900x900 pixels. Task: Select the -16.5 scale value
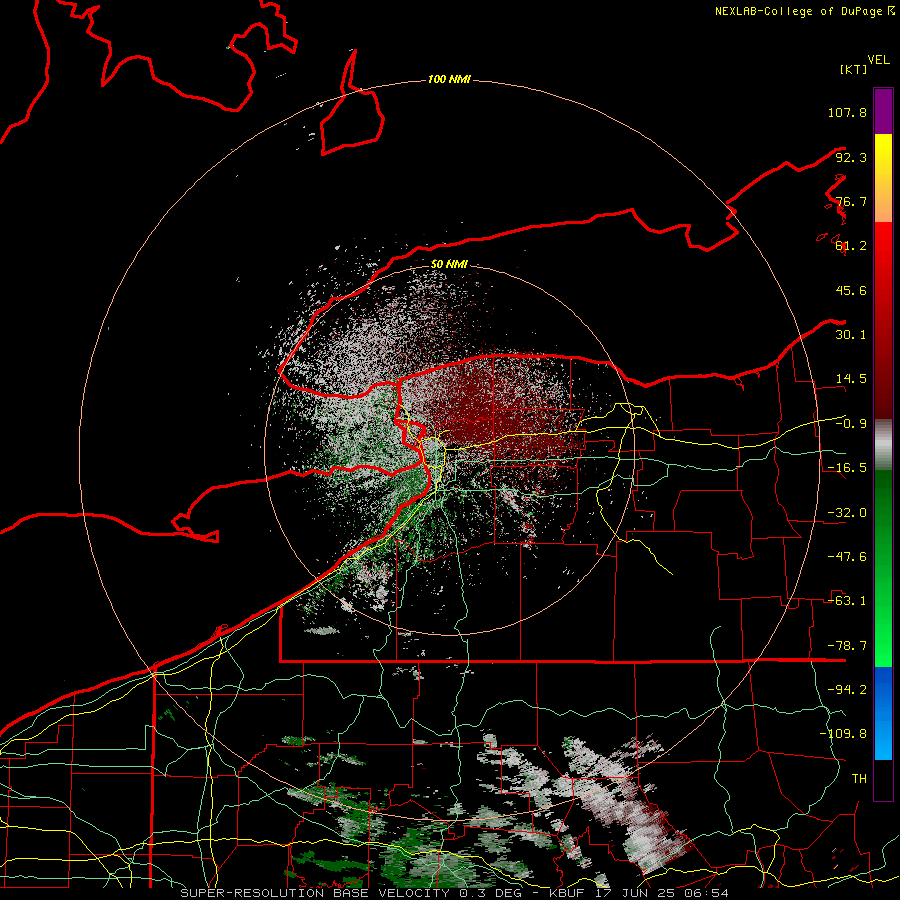point(847,468)
